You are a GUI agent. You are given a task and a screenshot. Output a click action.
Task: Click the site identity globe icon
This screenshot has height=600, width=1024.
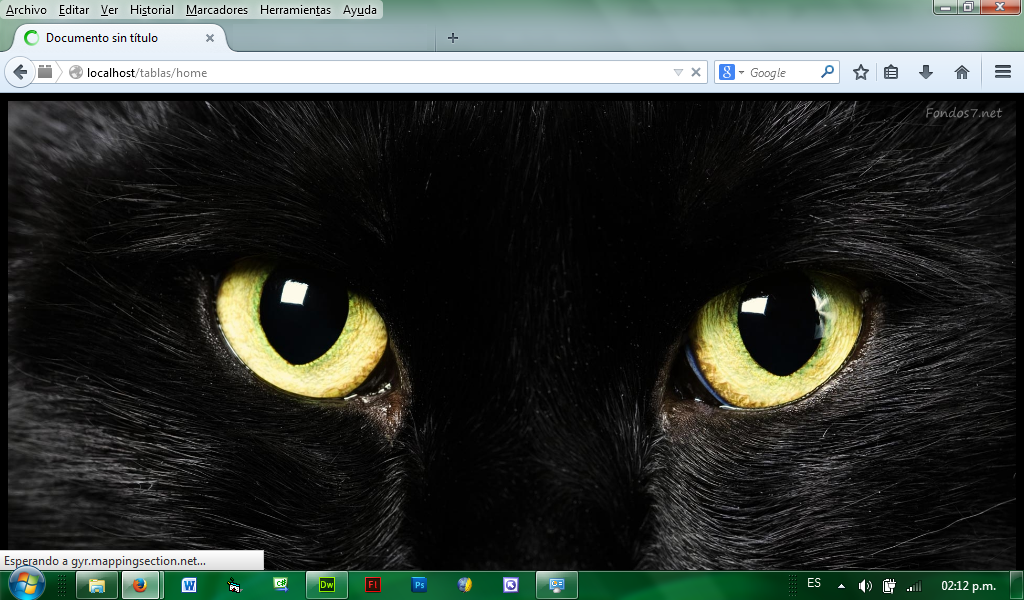click(x=76, y=72)
